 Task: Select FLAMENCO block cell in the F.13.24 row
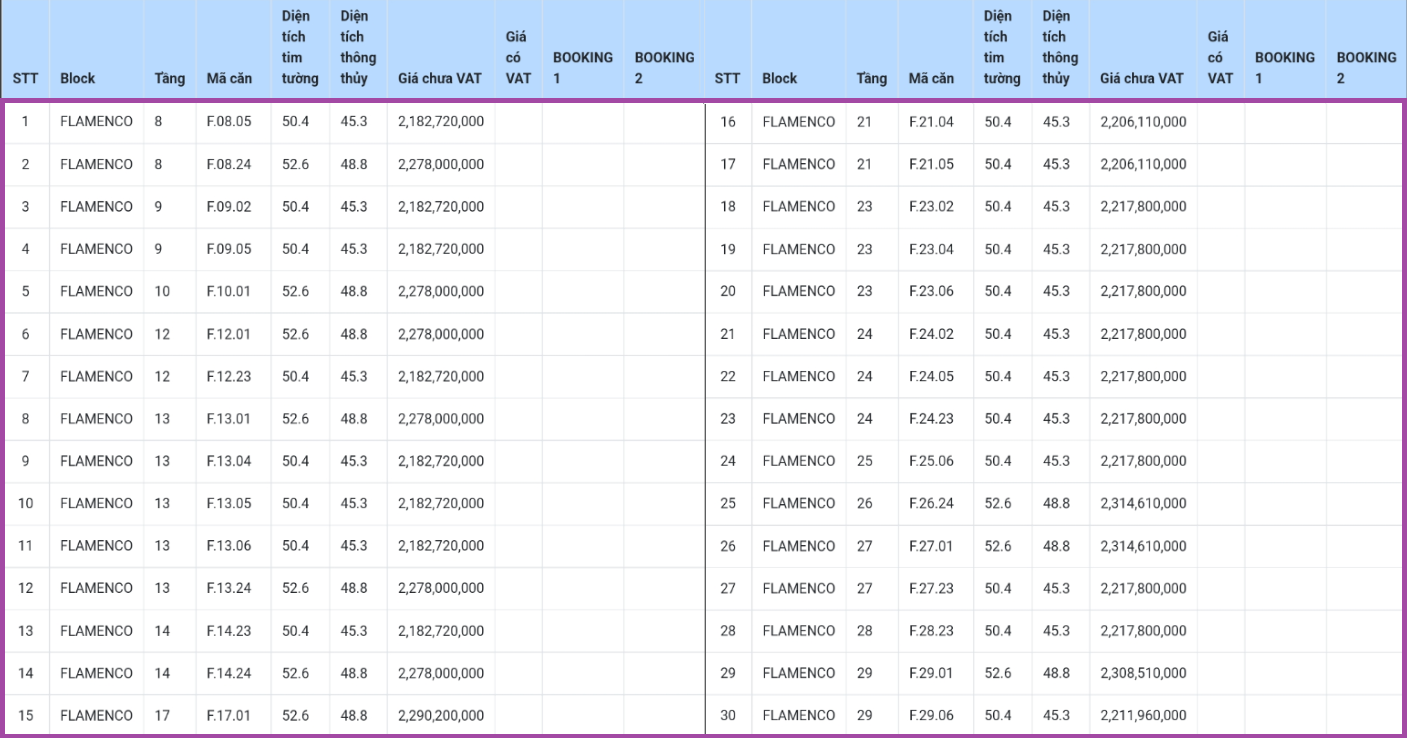[x=96, y=588]
